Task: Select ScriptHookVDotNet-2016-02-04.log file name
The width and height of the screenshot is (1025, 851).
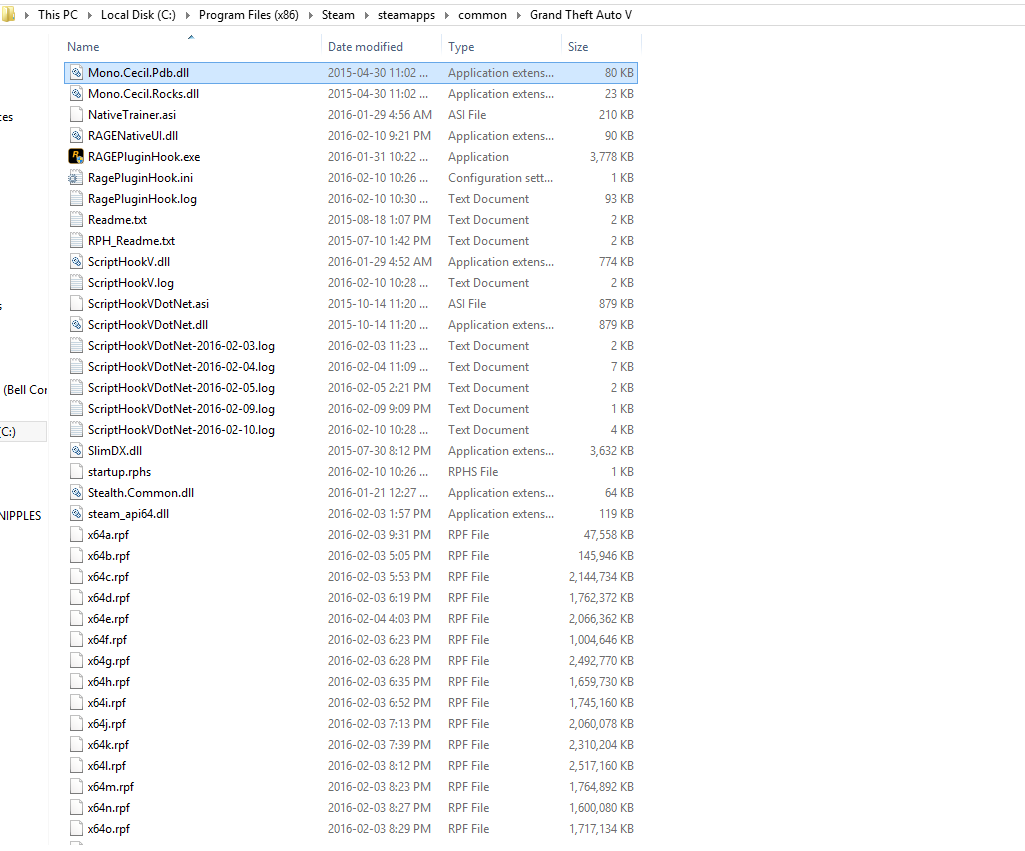Action: coord(181,367)
